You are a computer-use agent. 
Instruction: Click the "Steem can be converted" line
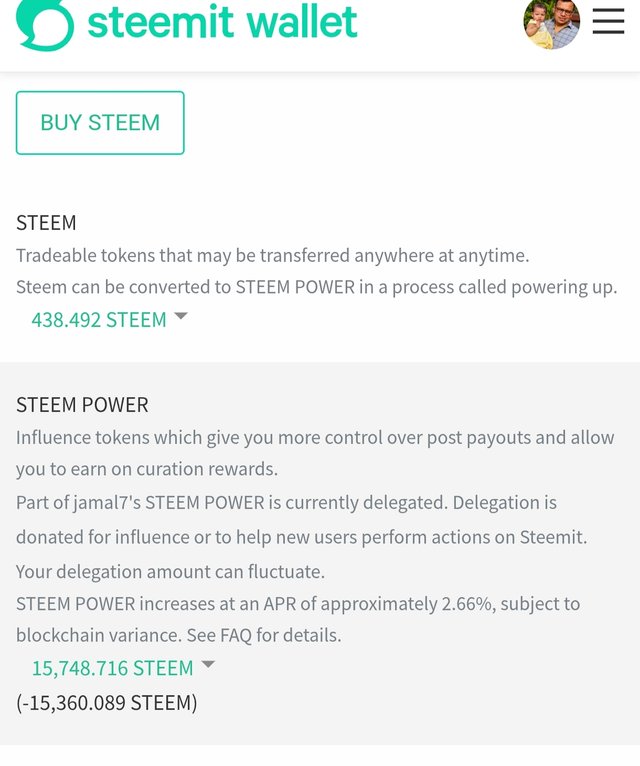point(316,287)
